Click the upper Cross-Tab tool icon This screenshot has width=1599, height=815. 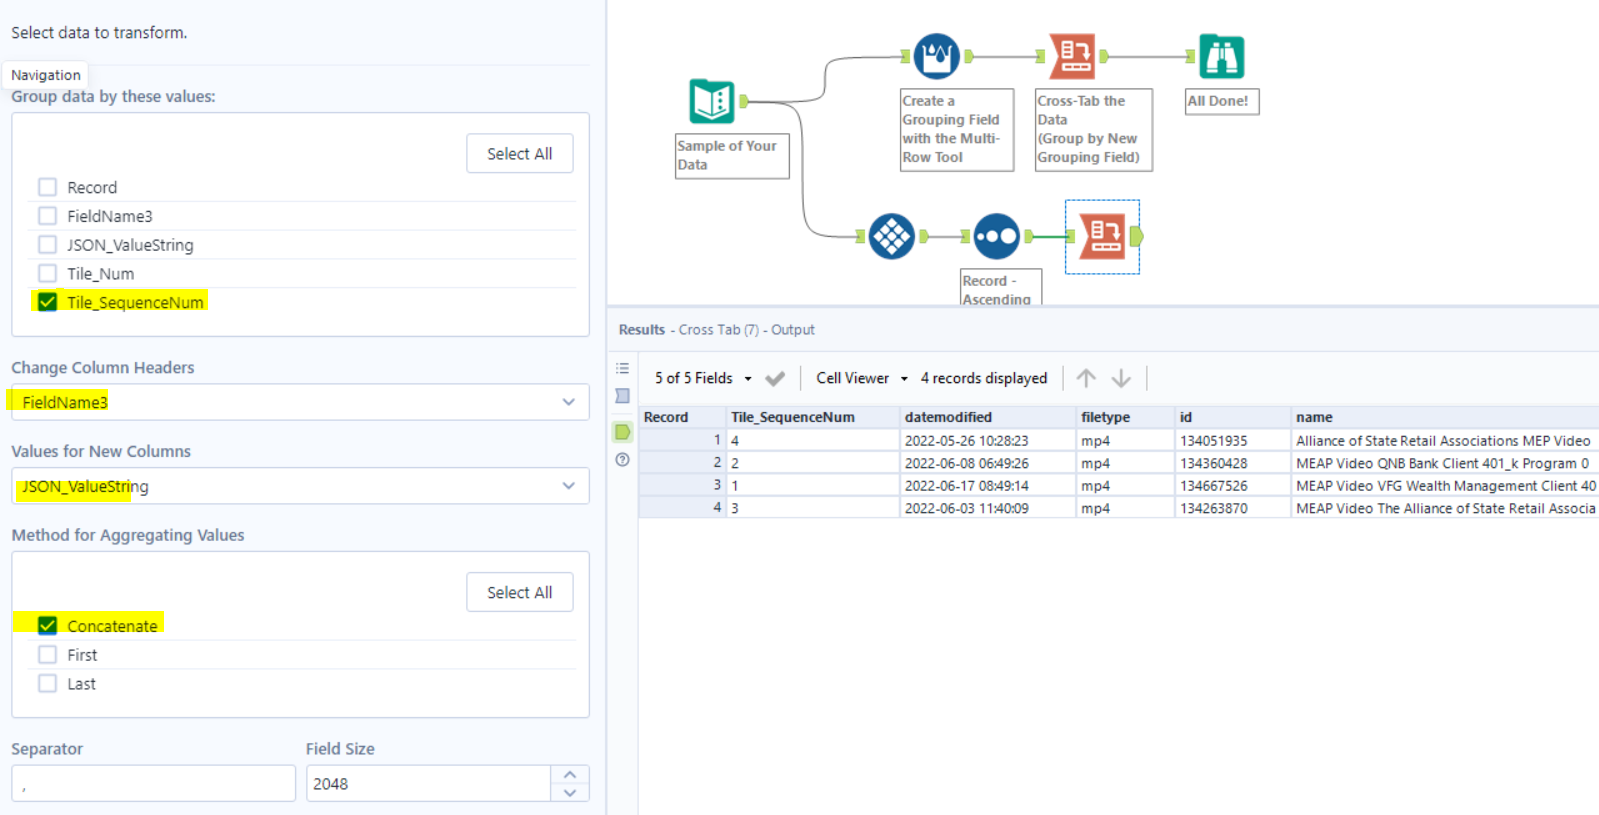point(1071,56)
